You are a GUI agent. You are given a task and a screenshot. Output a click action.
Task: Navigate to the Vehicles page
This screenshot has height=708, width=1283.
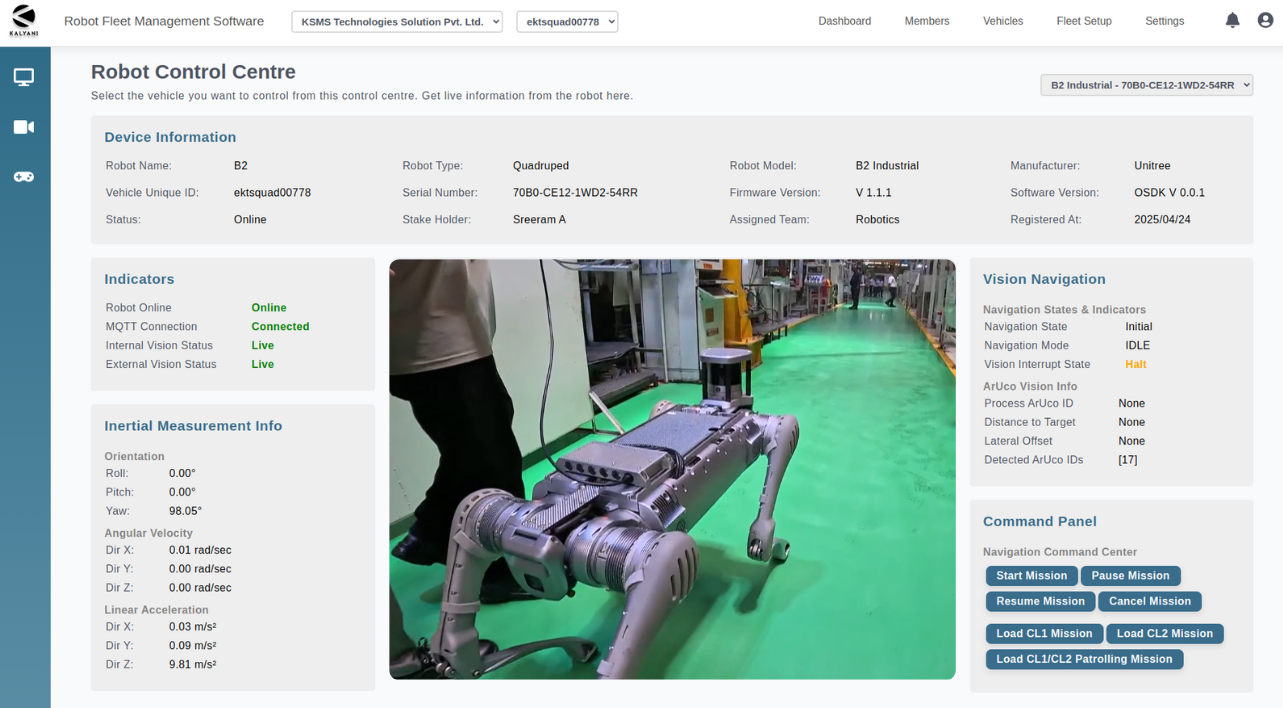[x=1003, y=21]
